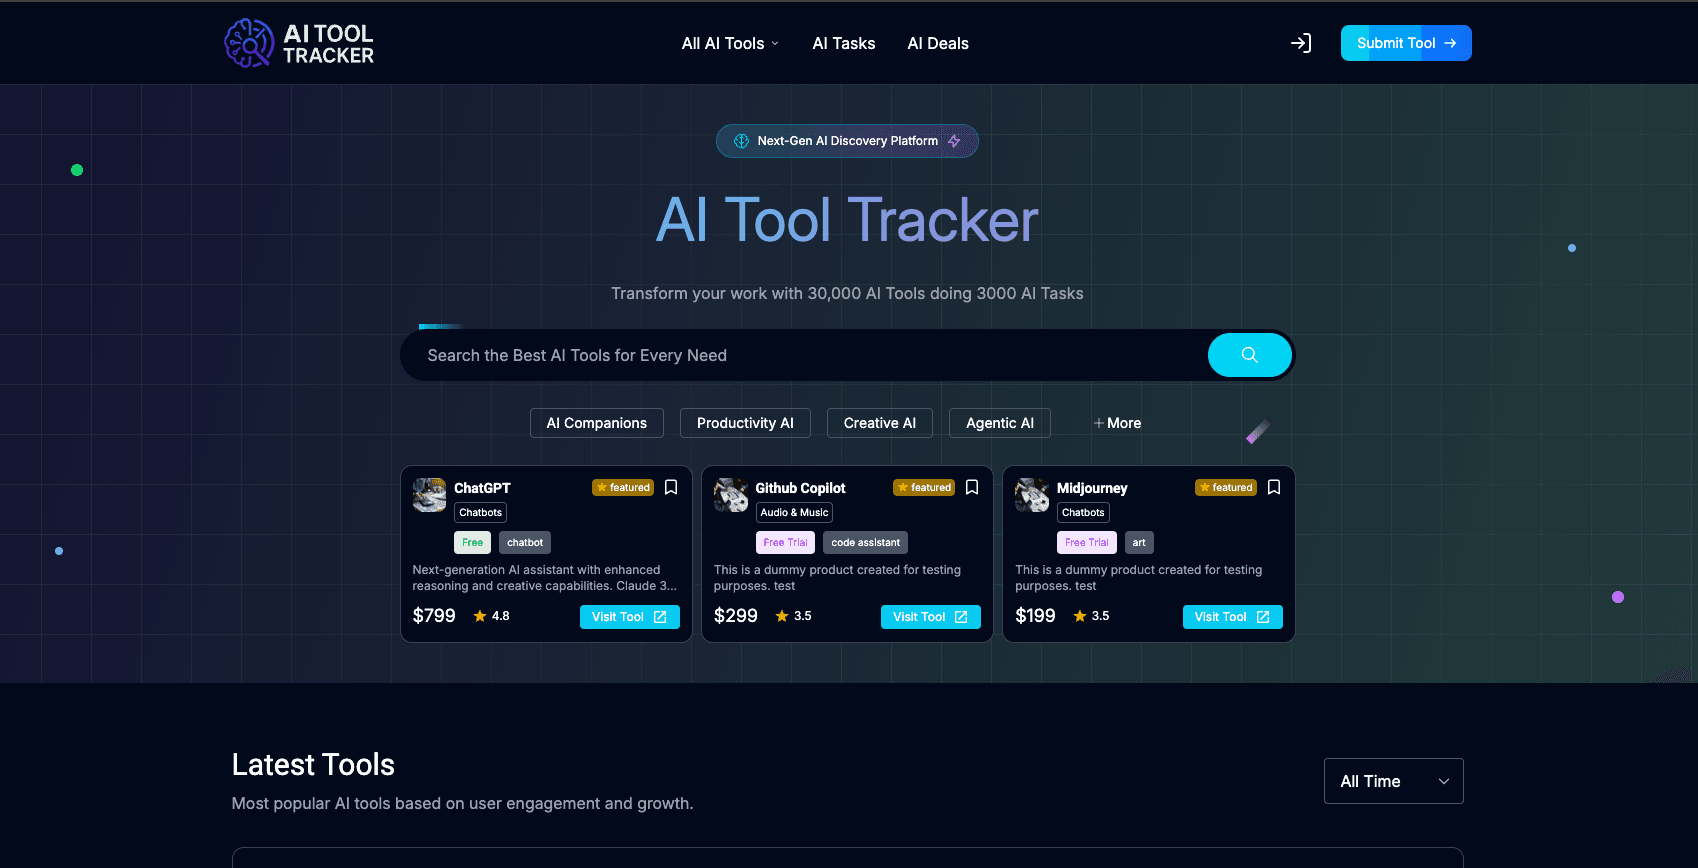1698x868 pixels.
Task: Click the Audio & Music tag
Action: point(794,513)
